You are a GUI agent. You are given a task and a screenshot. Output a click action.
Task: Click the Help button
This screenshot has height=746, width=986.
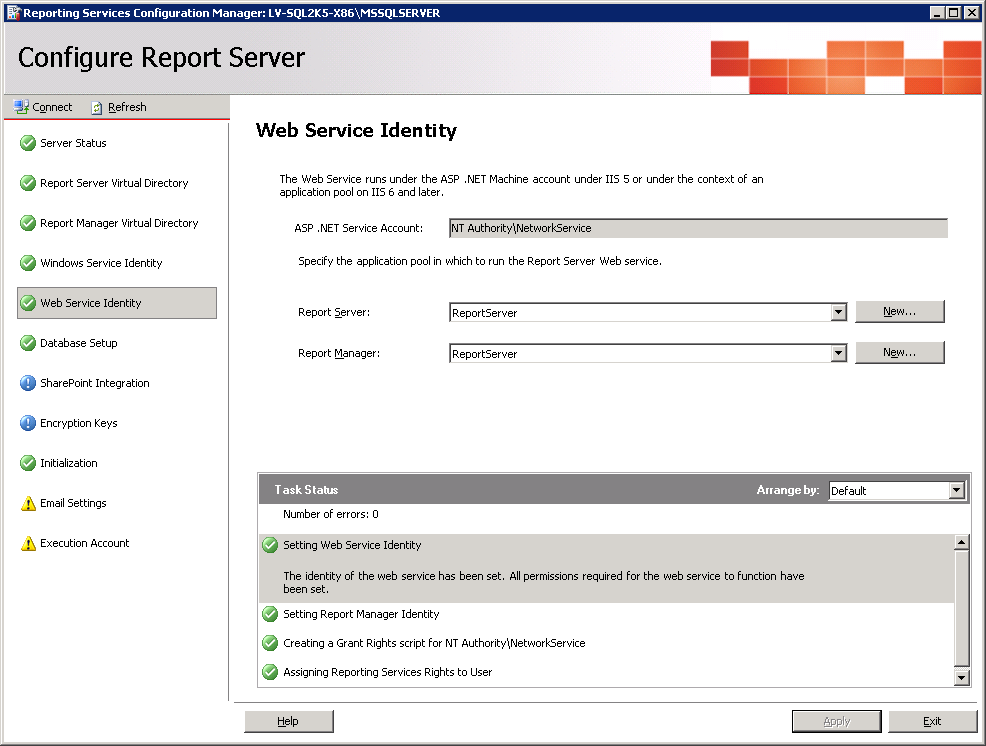pos(288,721)
